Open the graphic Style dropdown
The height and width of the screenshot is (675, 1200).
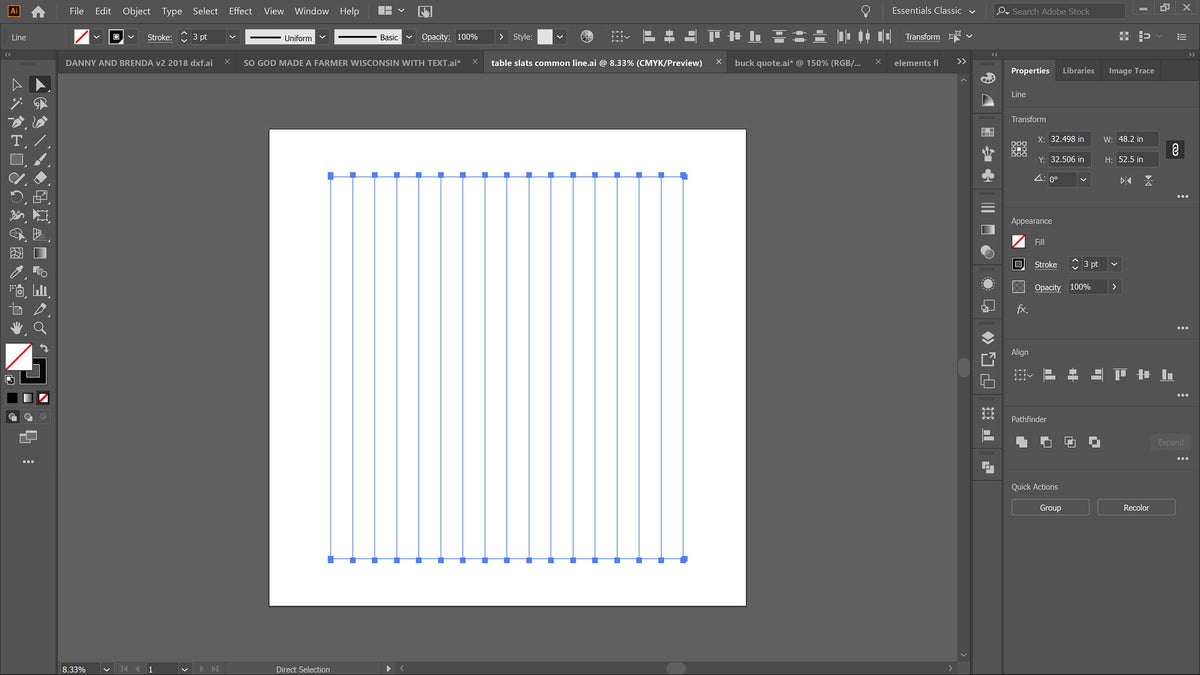[560, 37]
